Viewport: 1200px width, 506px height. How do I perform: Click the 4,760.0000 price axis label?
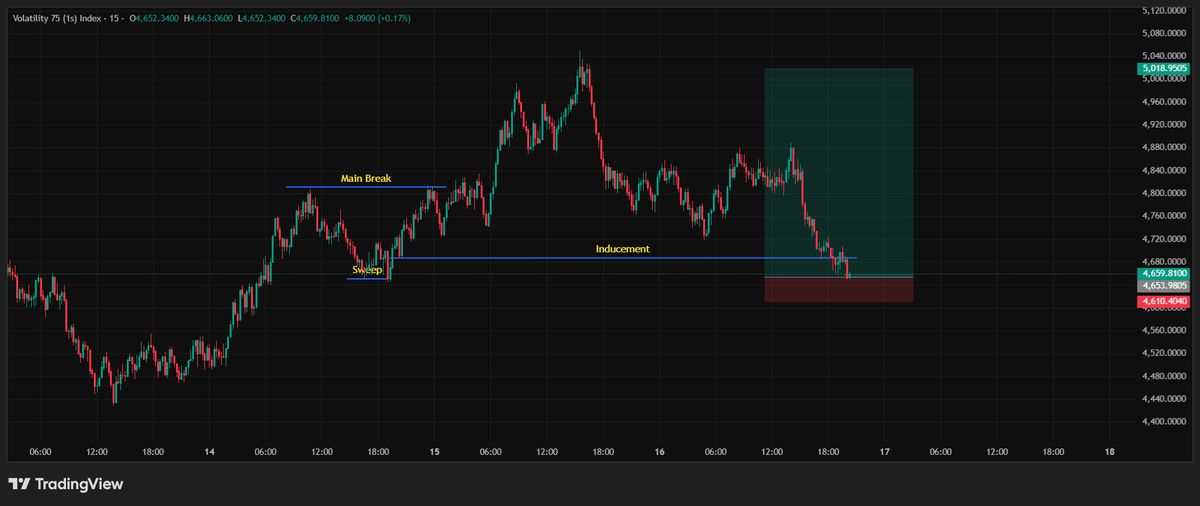coord(1164,216)
